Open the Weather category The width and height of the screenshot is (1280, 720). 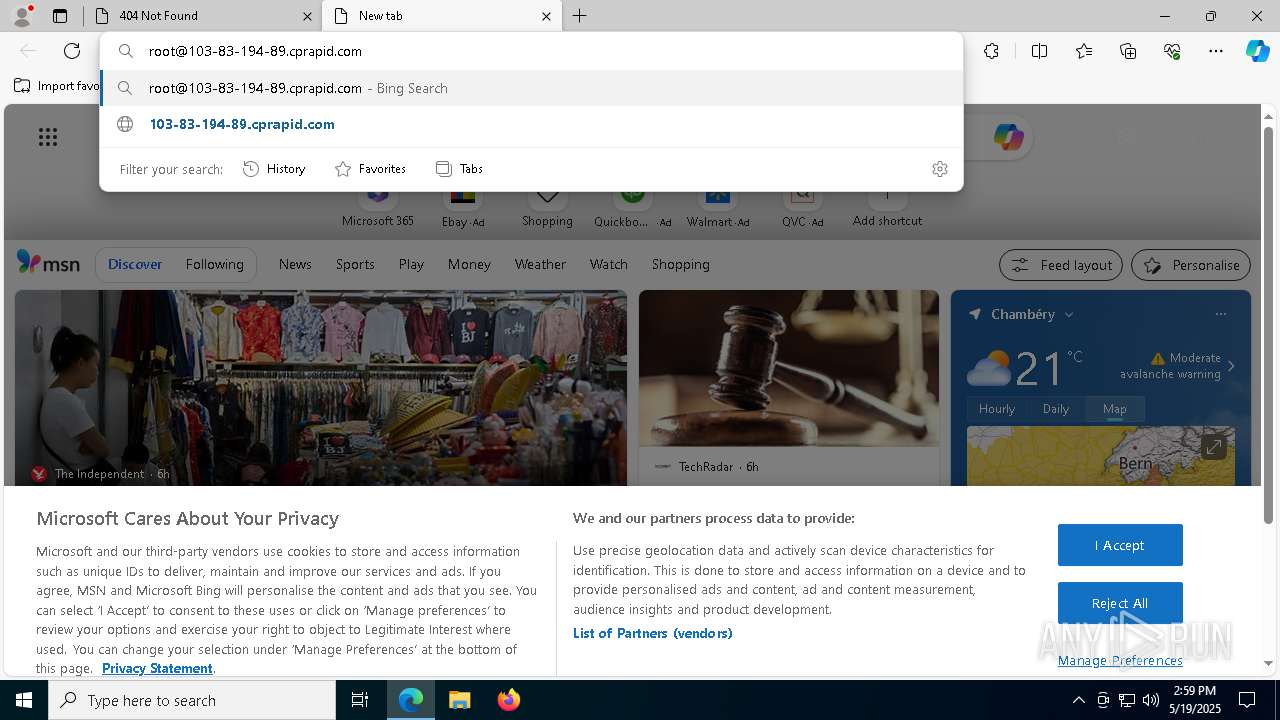(x=540, y=264)
